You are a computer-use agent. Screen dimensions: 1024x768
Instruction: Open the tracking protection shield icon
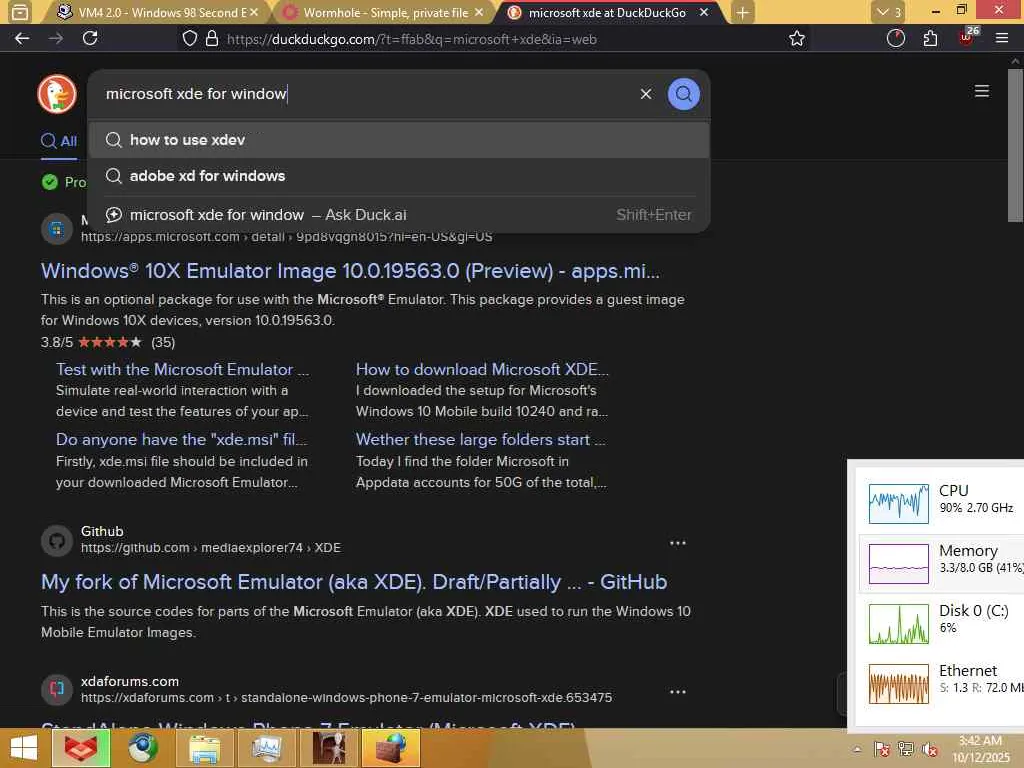(189, 39)
